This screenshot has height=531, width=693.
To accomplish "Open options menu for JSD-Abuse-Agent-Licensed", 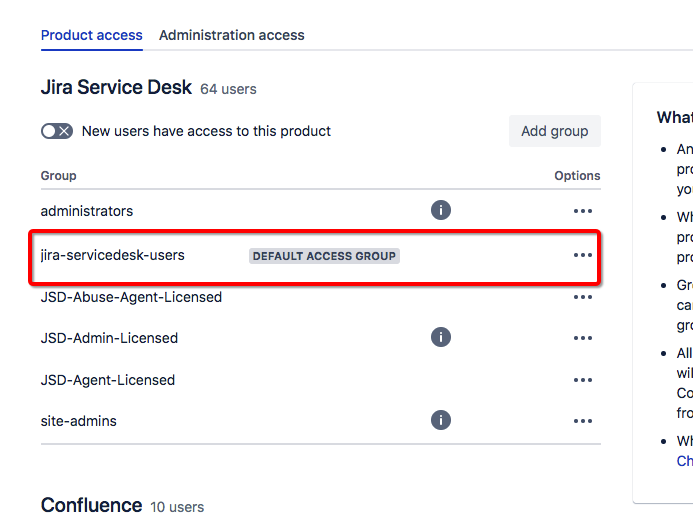I will [x=583, y=297].
